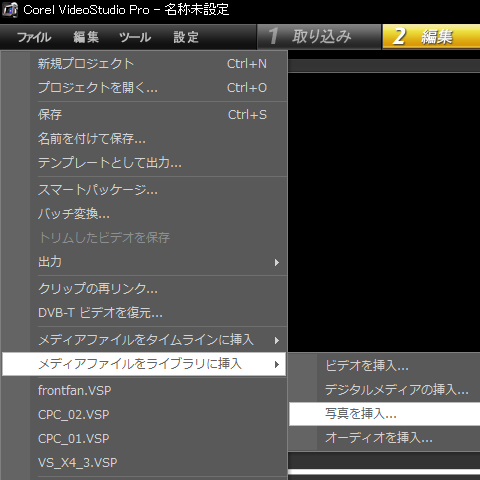
Task: Select クリップの再リンク...
Action: click(144, 289)
